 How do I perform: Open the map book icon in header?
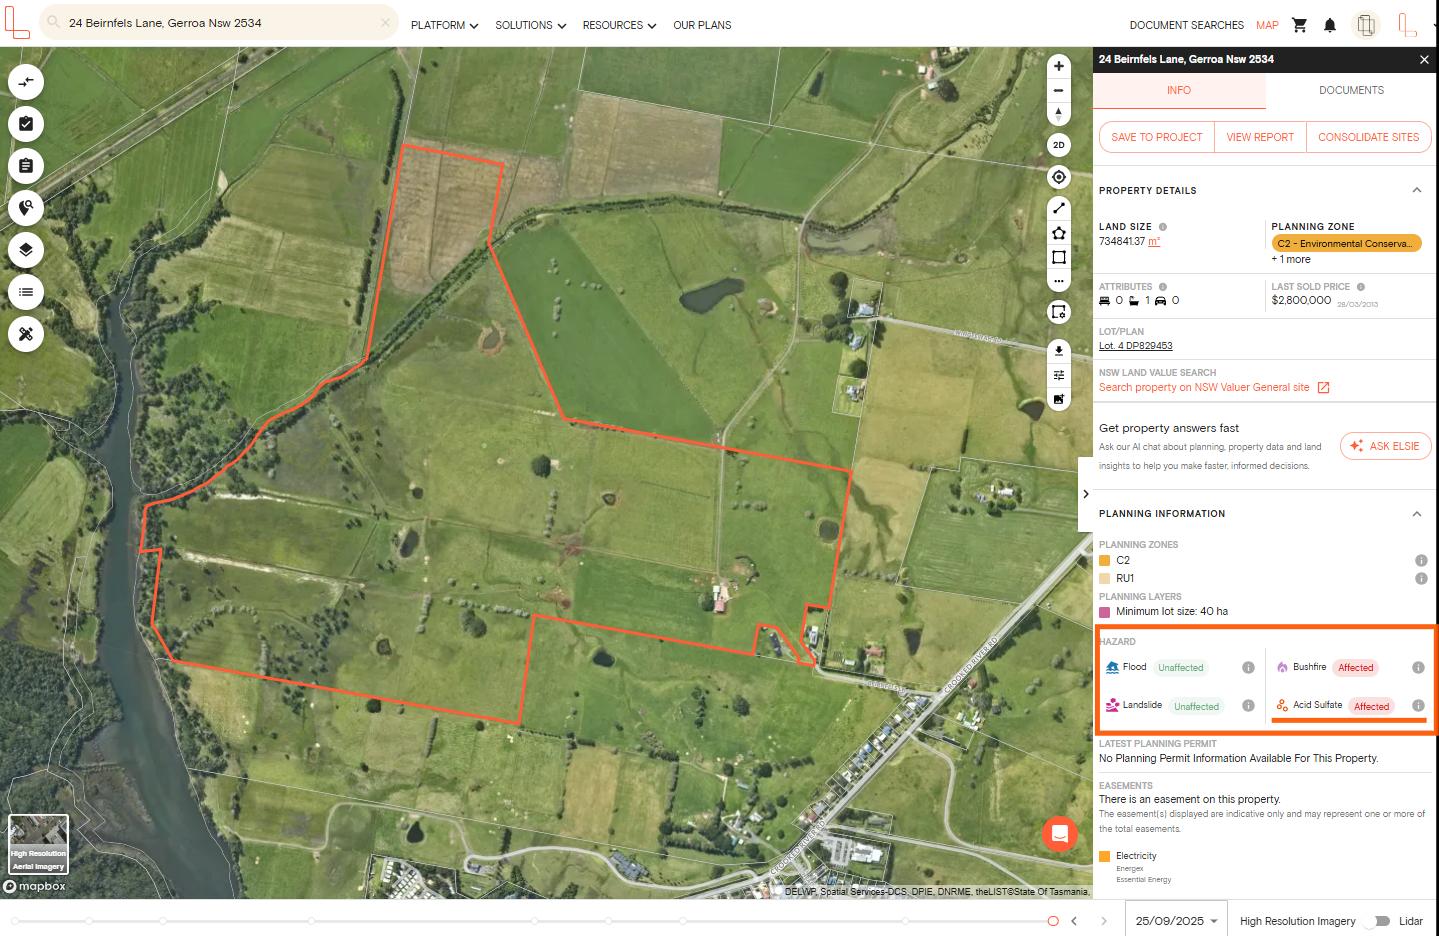(x=1366, y=25)
